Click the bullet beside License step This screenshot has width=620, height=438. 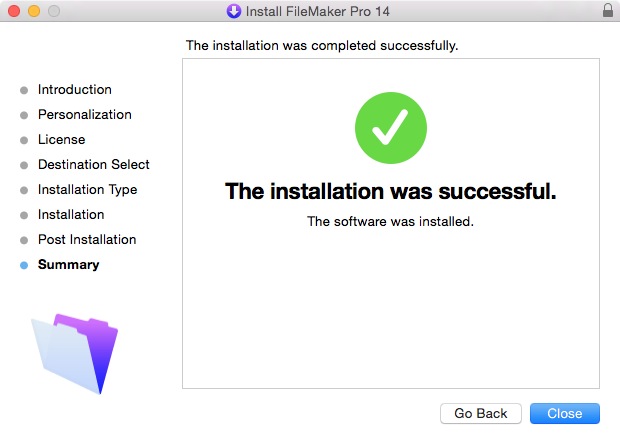(24, 140)
